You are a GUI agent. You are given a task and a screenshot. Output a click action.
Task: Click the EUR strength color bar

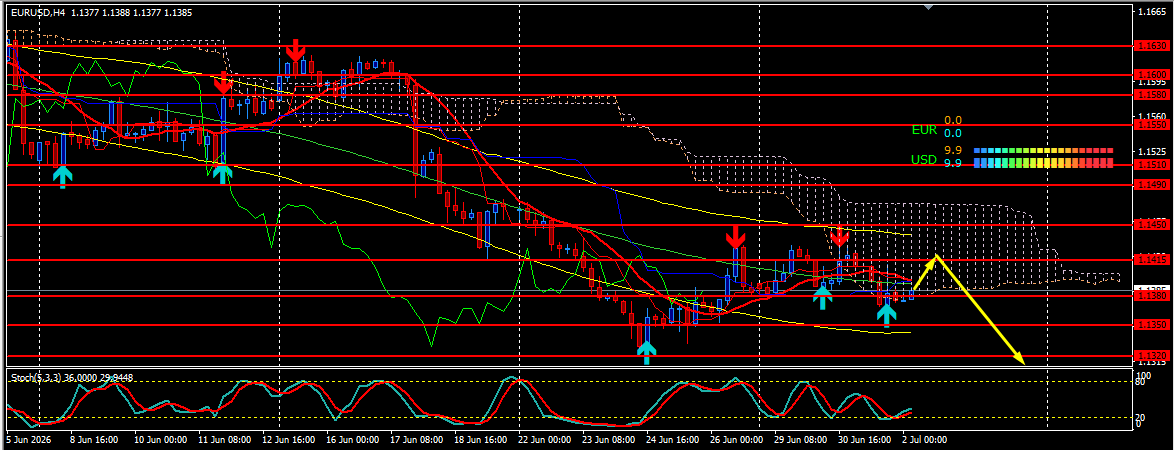1043,150
